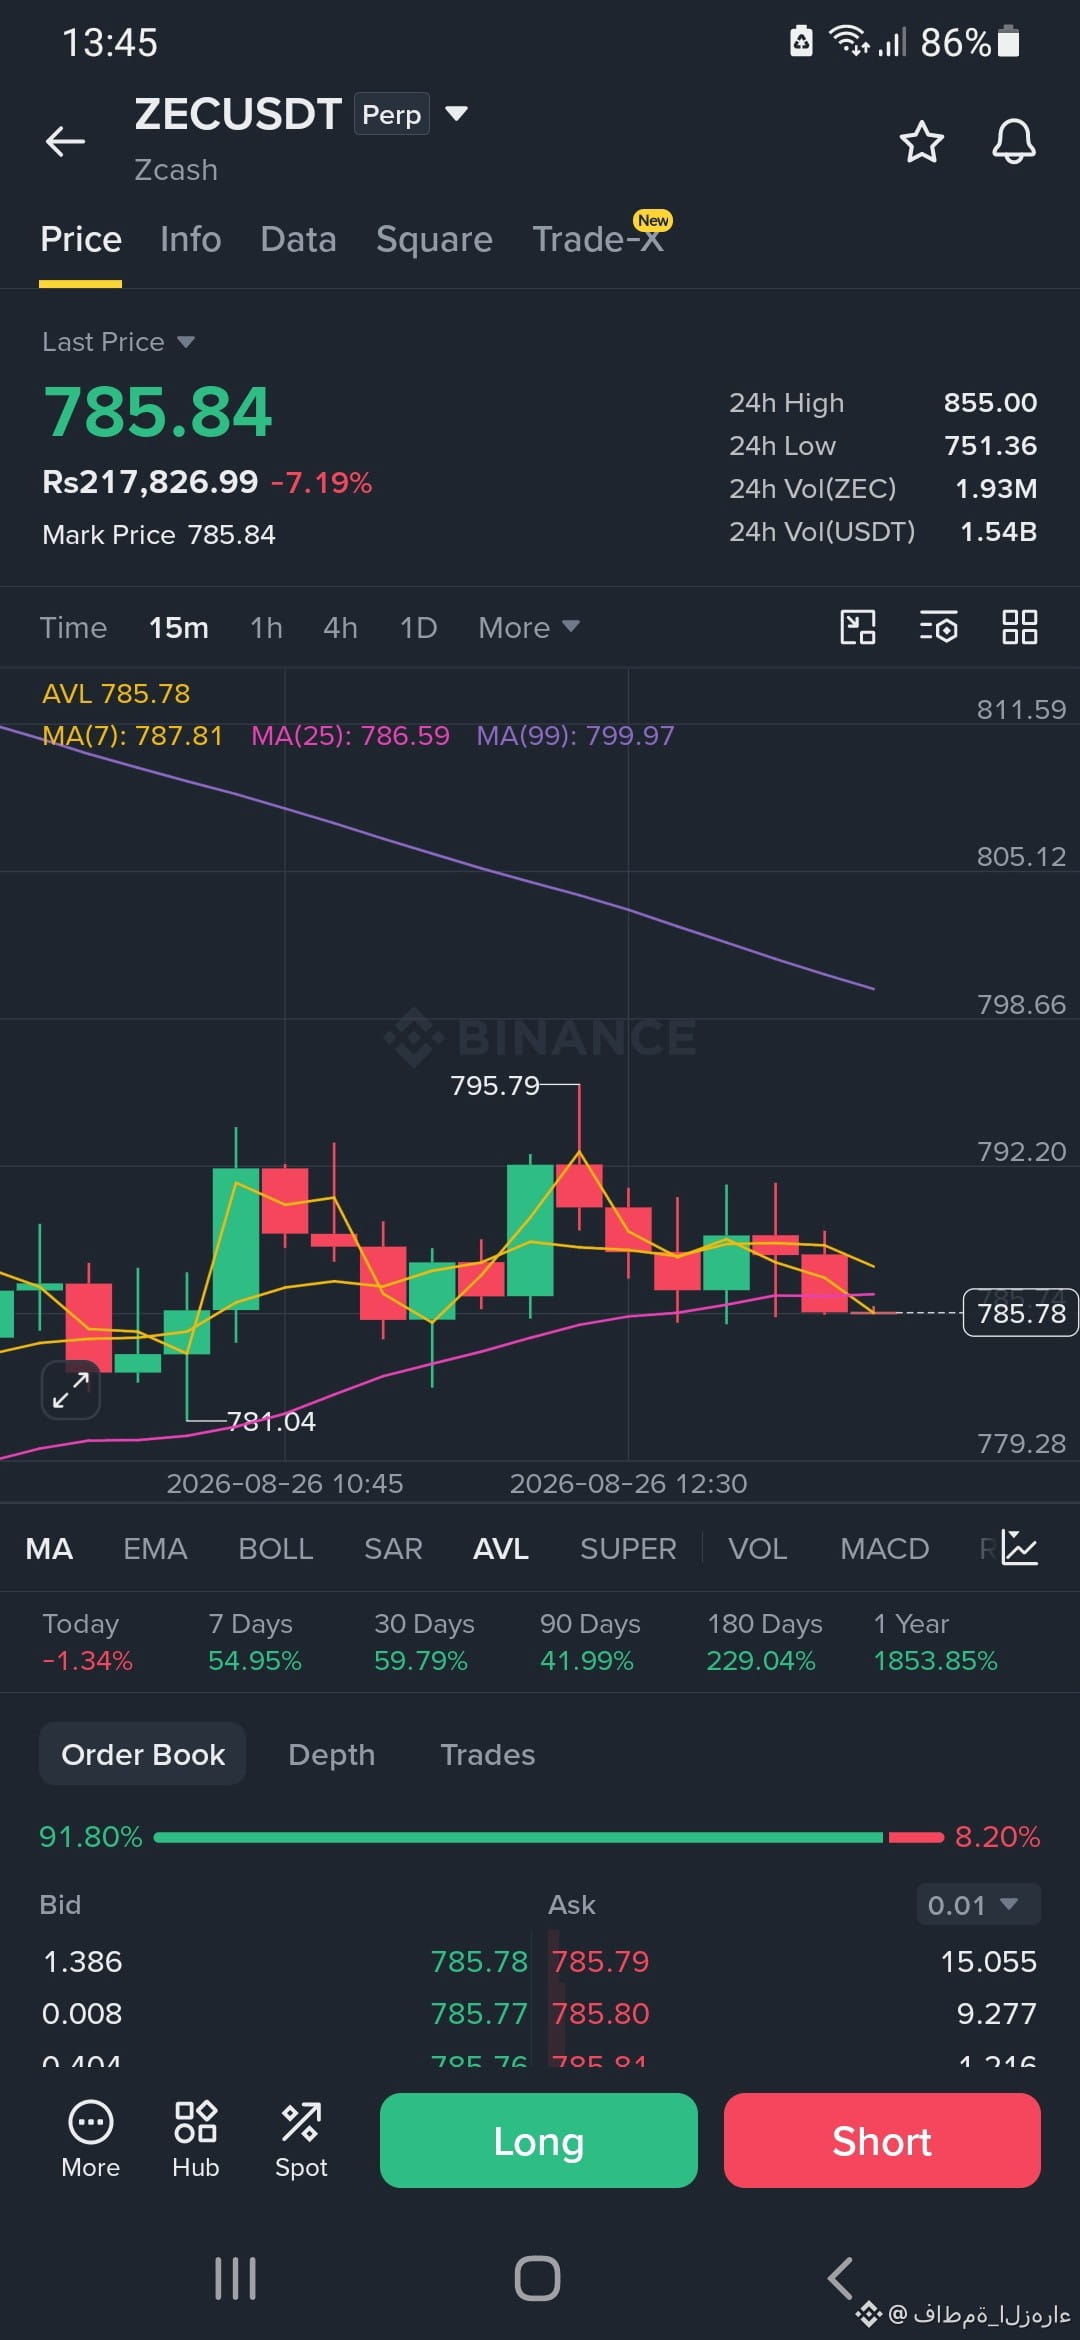Open More timeframes dropdown
Image resolution: width=1080 pixels, height=2340 pixels.
pyautogui.click(x=528, y=627)
